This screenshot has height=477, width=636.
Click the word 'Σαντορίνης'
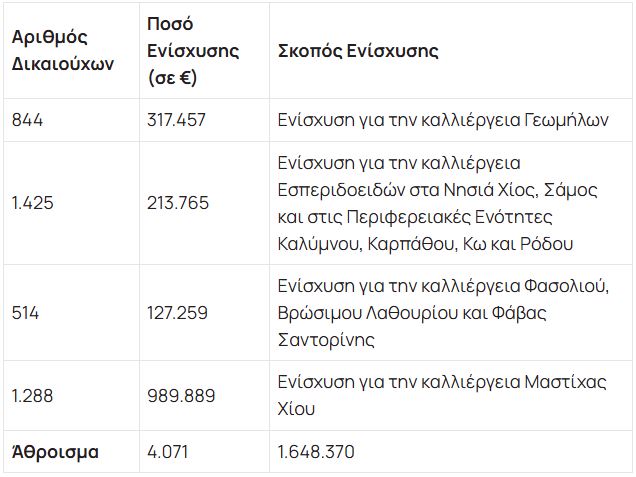coord(326,340)
